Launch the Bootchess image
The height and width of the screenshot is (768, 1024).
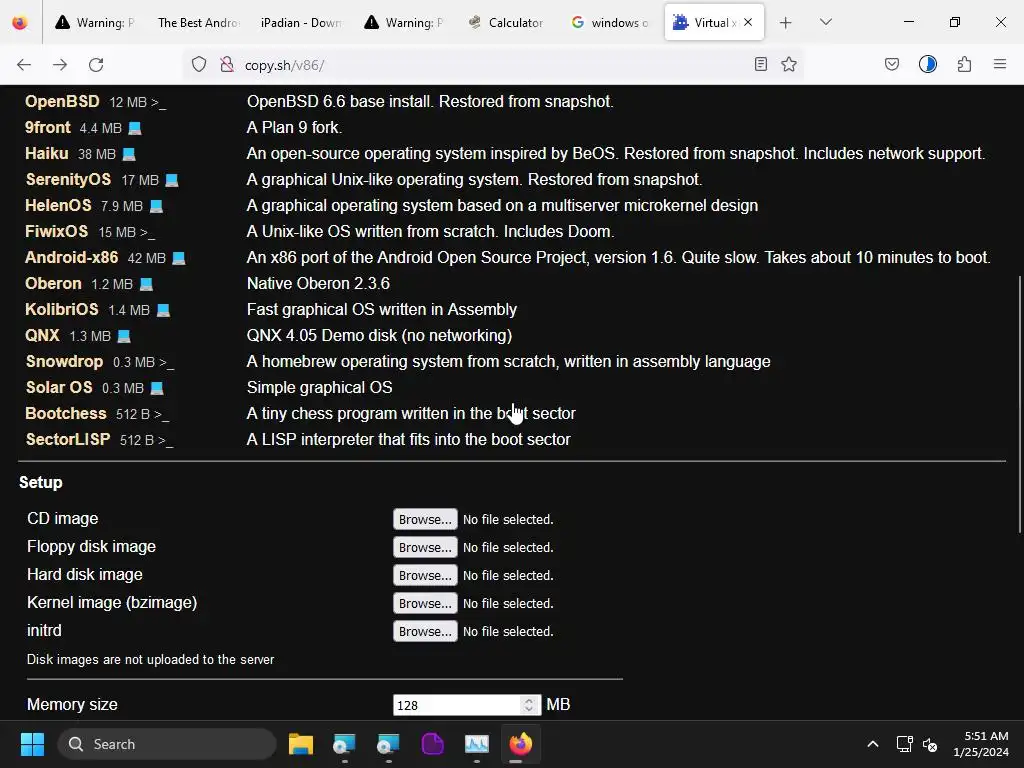click(65, 413)
